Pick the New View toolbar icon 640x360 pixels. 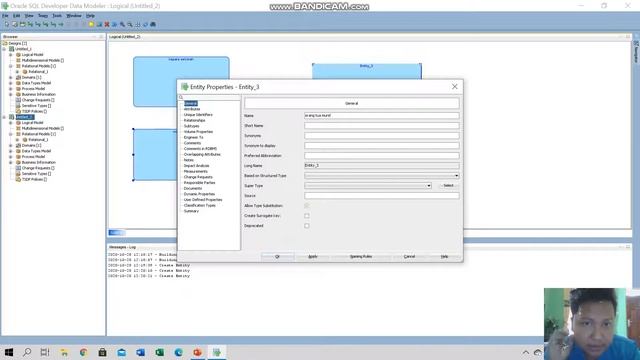click(x=22, y=24)
